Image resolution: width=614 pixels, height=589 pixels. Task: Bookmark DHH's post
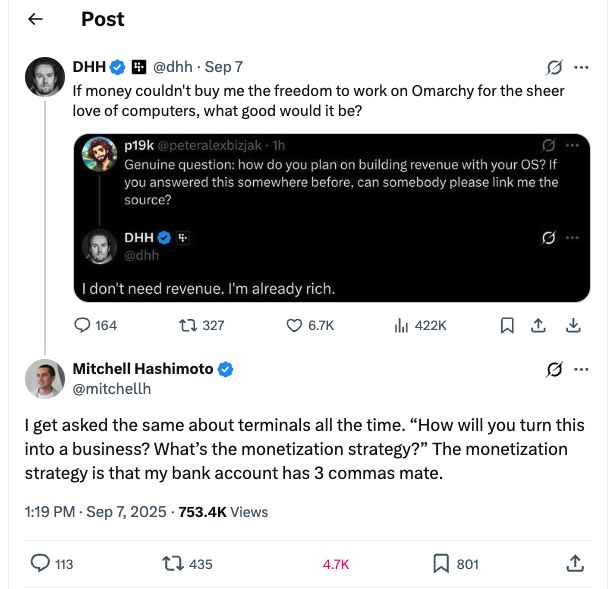click(x=507, y=325)
